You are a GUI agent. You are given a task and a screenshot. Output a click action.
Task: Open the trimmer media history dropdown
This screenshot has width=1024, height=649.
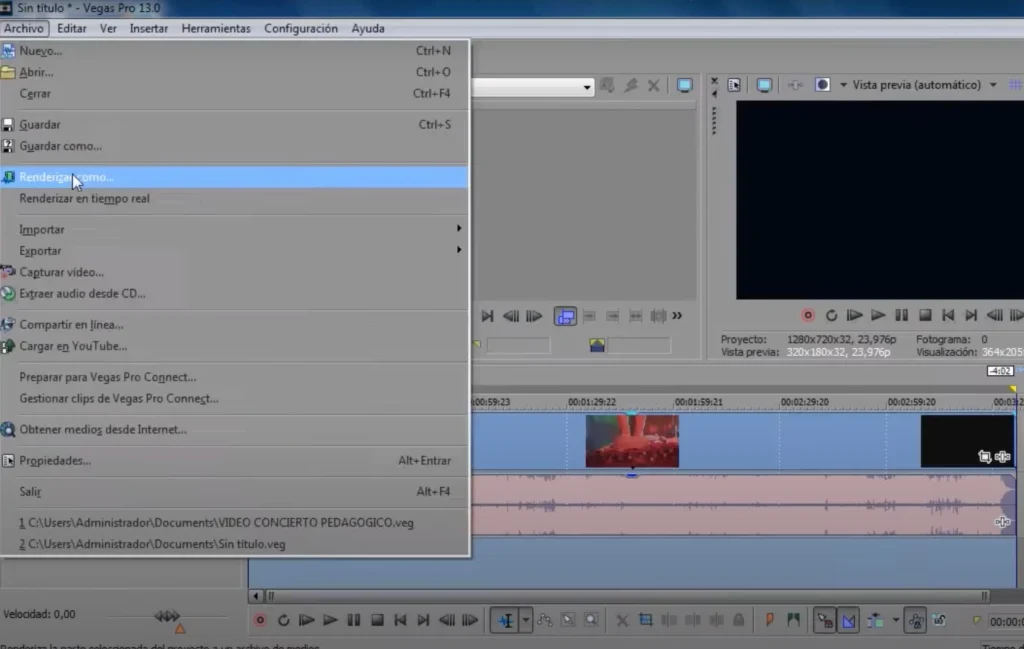click(x=587, y=86)
